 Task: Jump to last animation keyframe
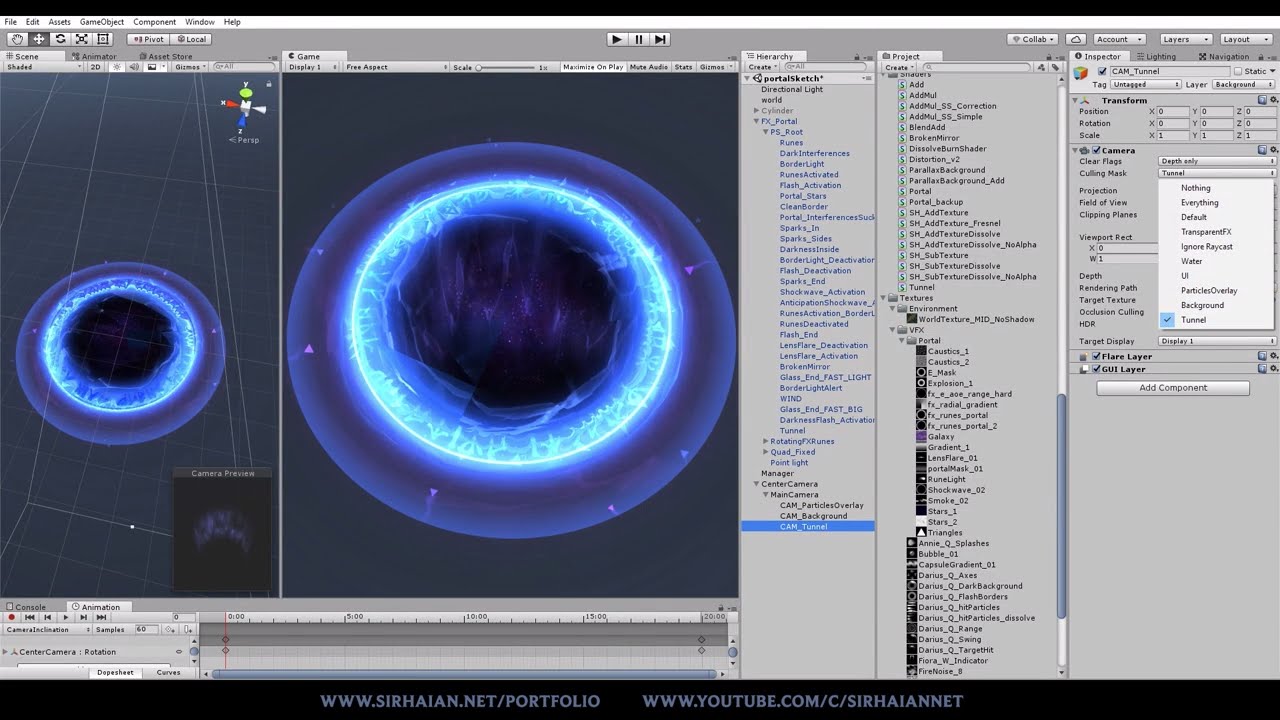[101, 617]
